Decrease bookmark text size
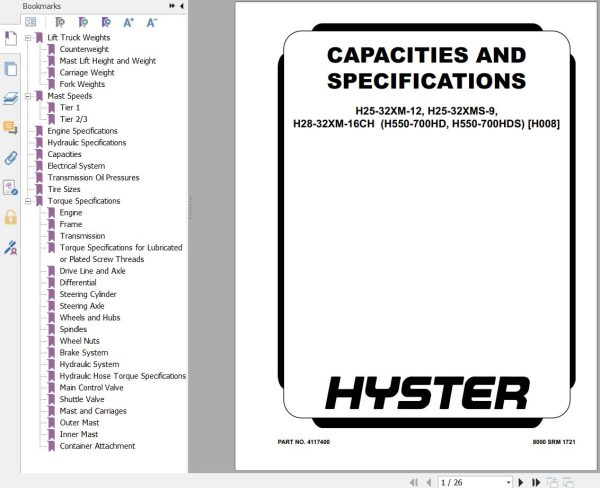The height and width of the screenshot is (488, 600). pos(152,22)
